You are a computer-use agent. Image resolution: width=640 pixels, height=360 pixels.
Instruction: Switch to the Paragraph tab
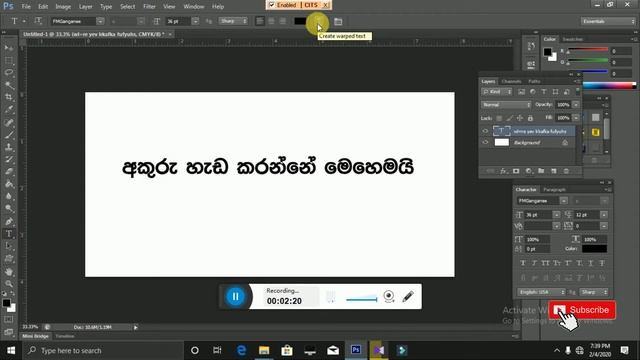coord(554,189)
